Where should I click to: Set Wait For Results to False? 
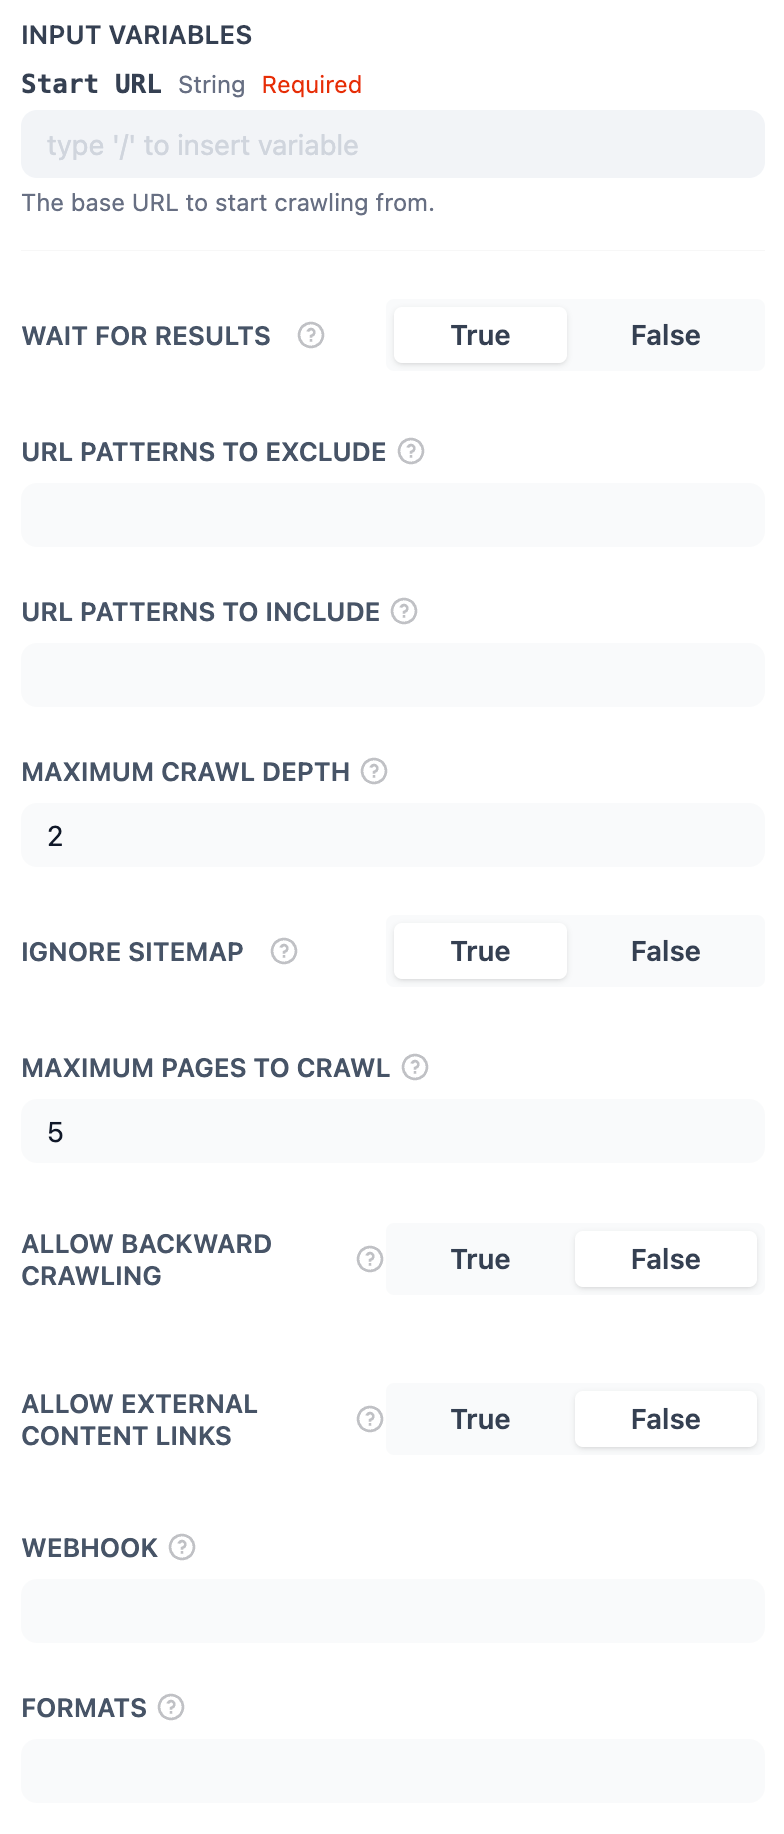665,335
